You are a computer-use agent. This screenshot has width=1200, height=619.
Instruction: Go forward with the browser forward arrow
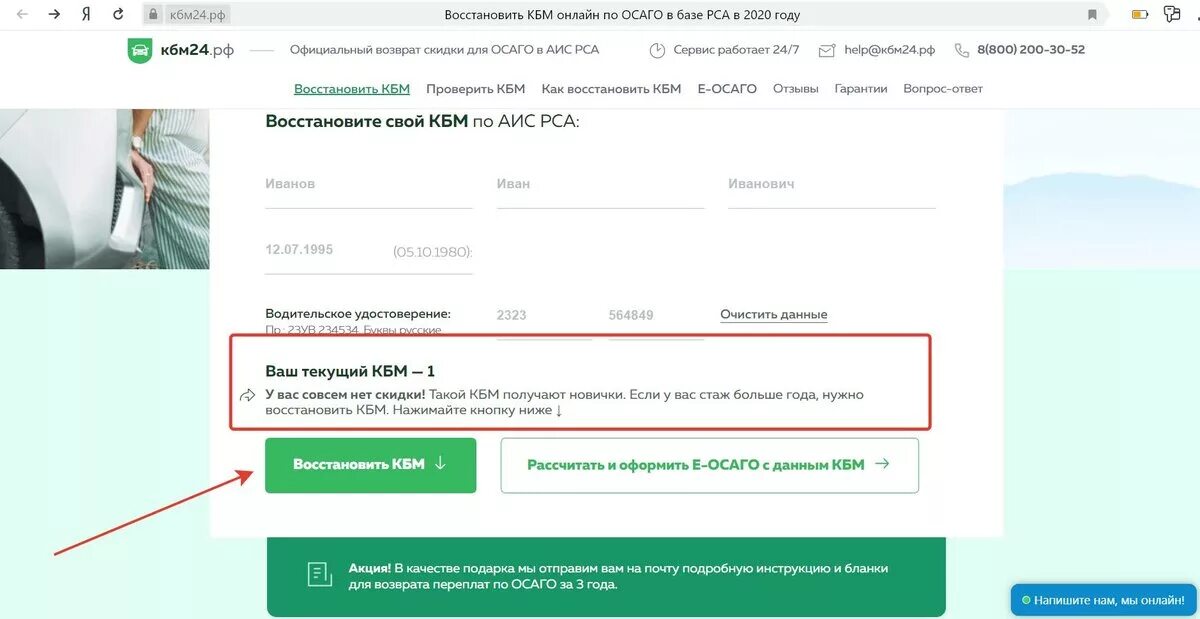[55, 15]
